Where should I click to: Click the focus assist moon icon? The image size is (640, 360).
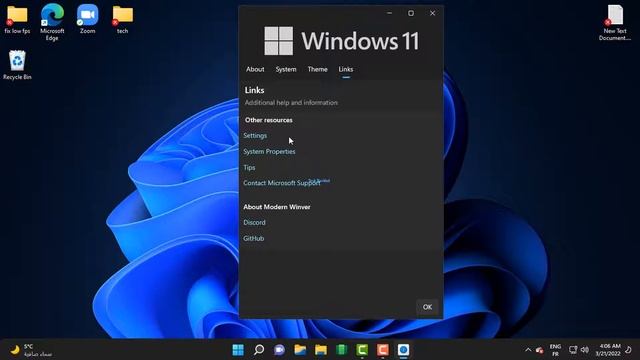tap(629, 350)
